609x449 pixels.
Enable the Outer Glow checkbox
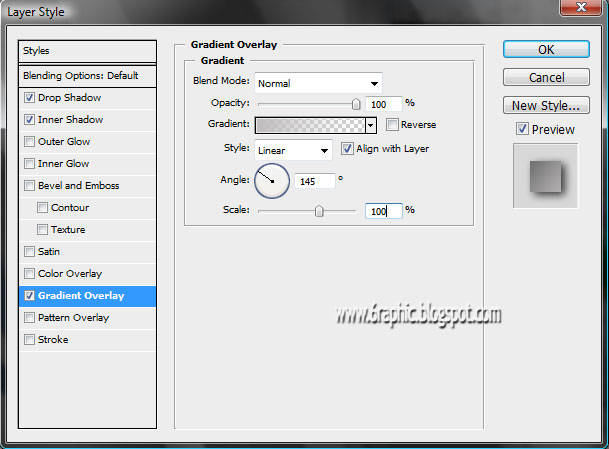tap(30, 141)
